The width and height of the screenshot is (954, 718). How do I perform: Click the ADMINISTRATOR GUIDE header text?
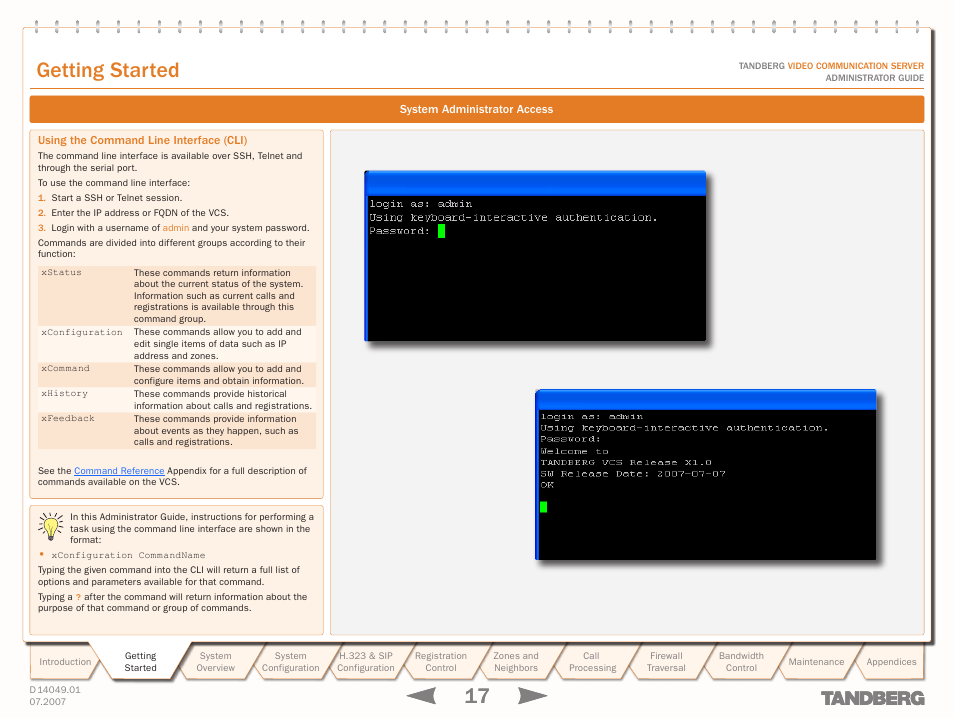point(874,78)
